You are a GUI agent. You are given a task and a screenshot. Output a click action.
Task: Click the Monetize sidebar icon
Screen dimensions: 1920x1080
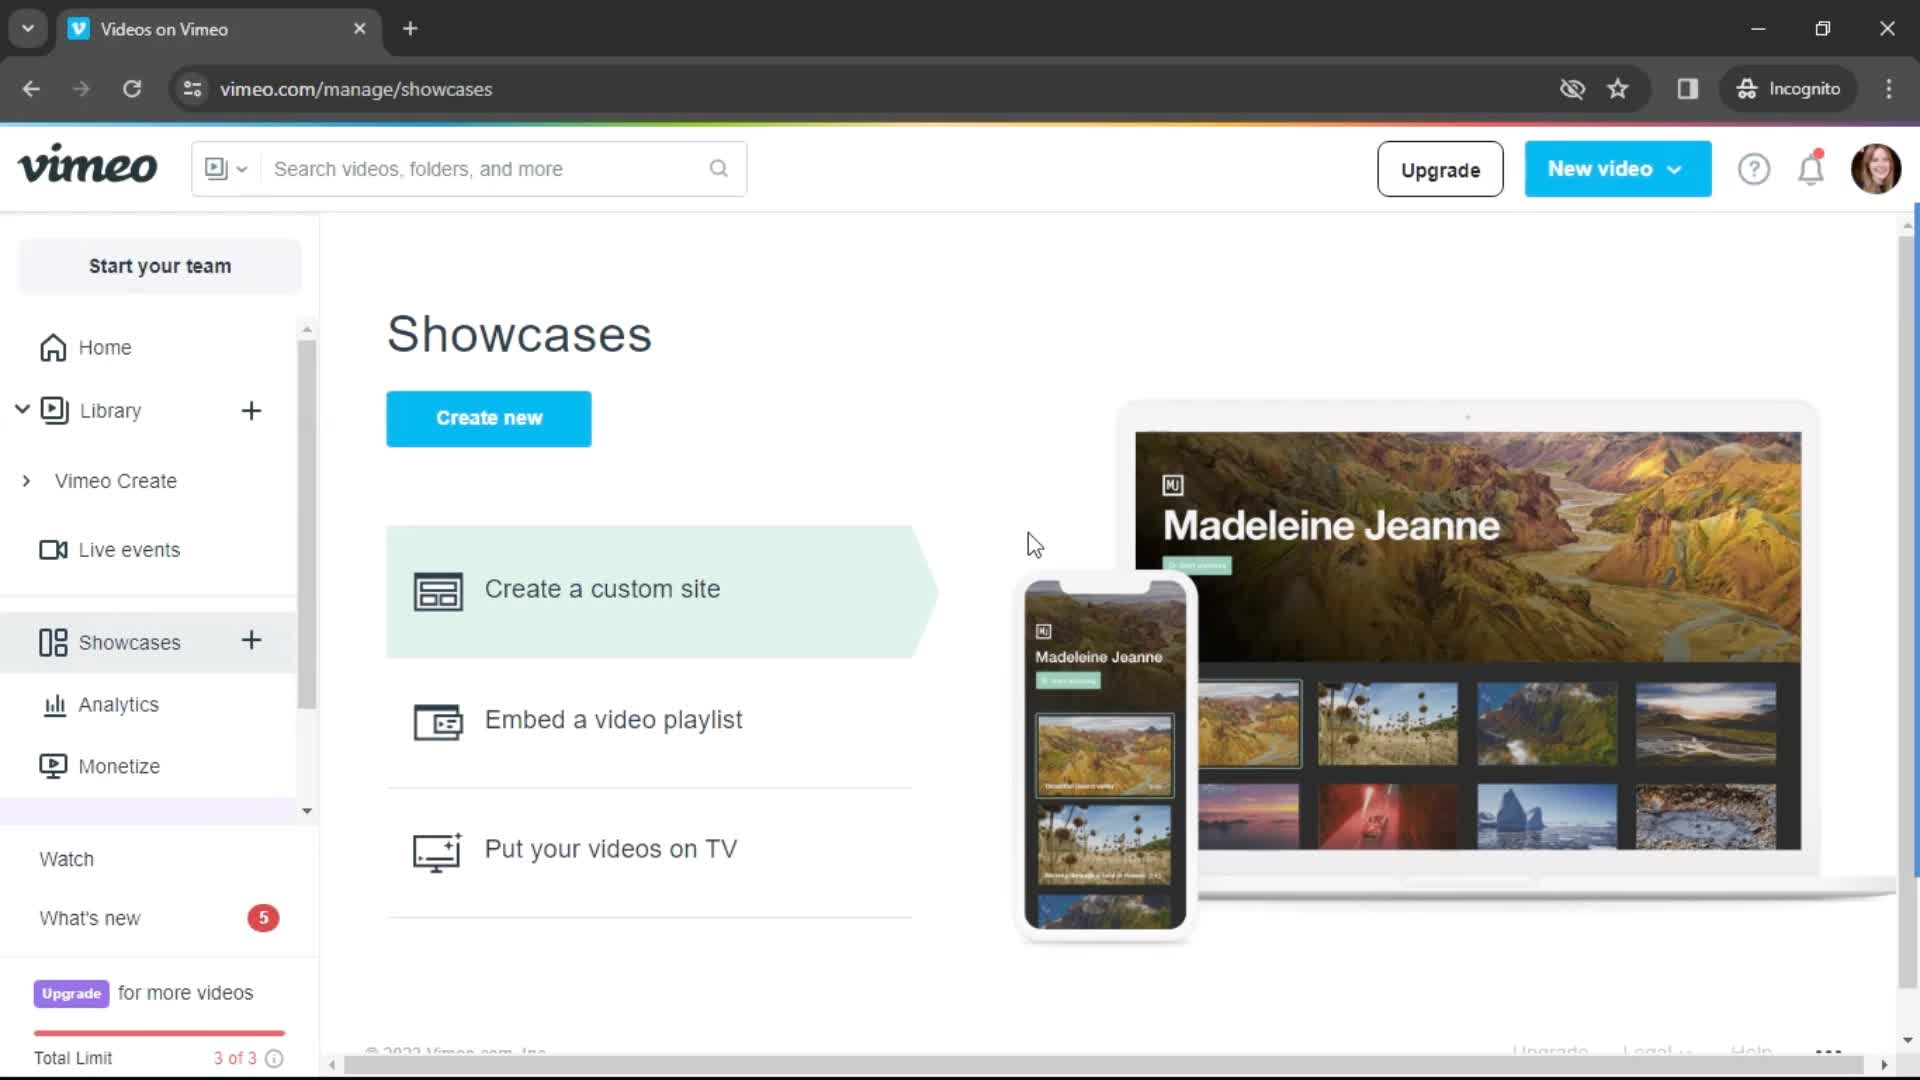pos(54,766)
